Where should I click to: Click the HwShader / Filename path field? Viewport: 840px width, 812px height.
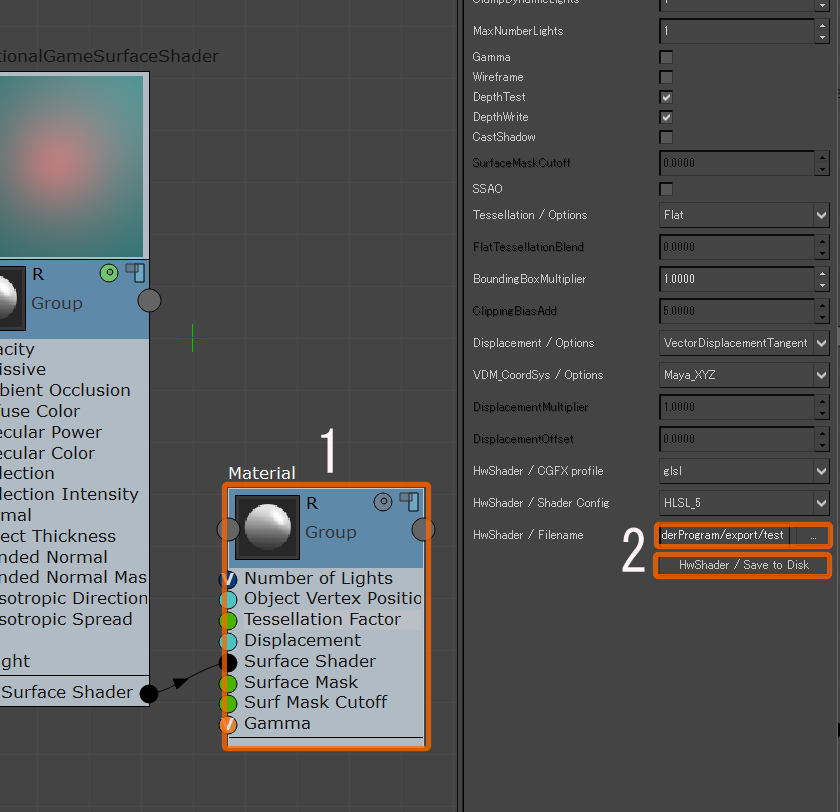point(724,535)
